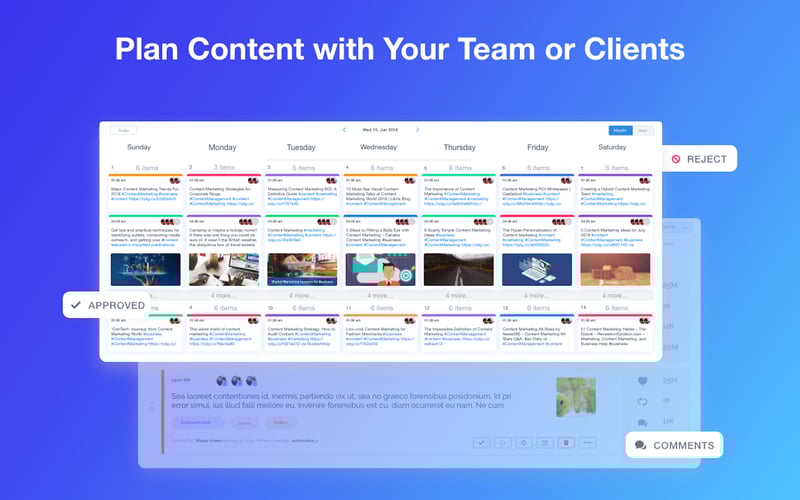800x500 pixels.
Task: Click the approve checkmark icon in back panel
Action: (481, 443)
